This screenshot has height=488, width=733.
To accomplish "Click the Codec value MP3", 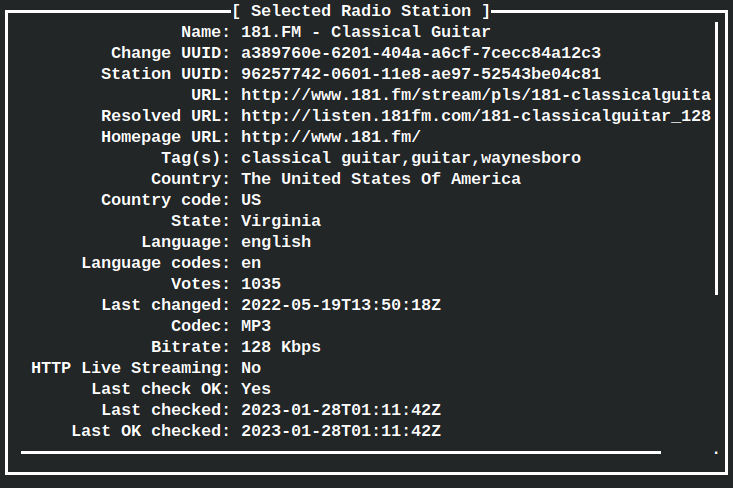I will point(256,326).
